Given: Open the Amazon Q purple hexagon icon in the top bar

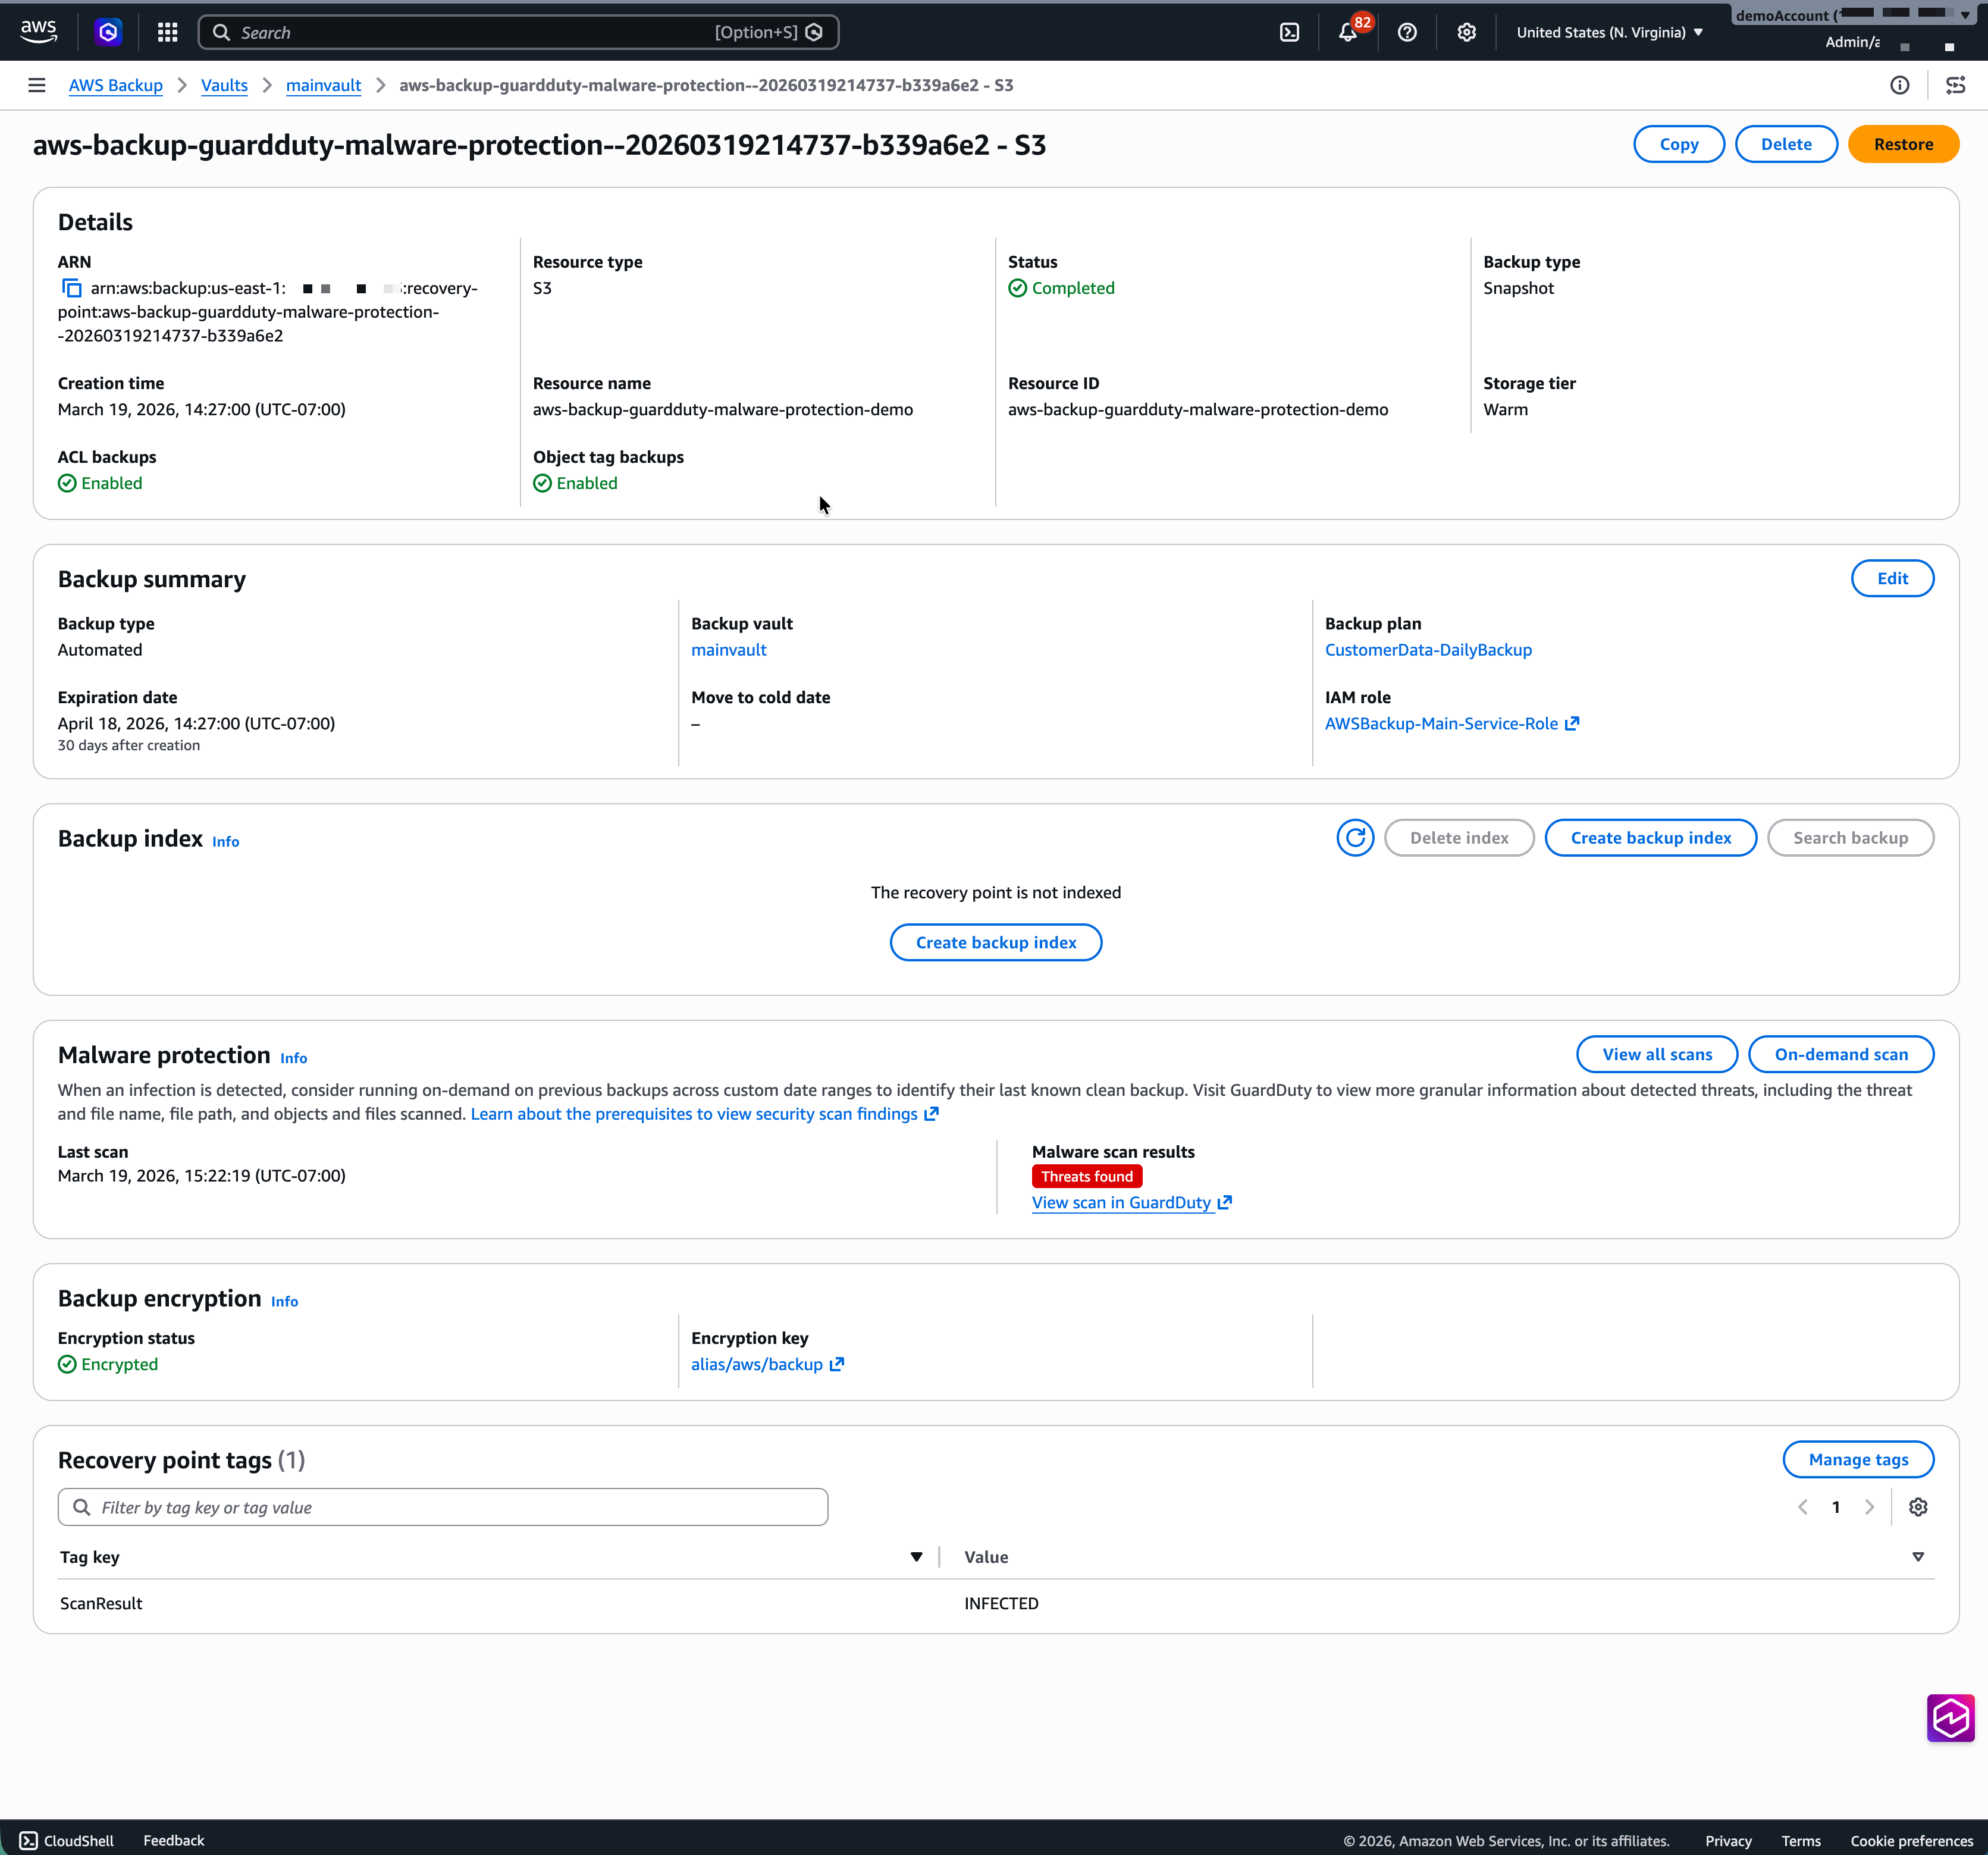Looking at the screenshot, I should [108, 32].
